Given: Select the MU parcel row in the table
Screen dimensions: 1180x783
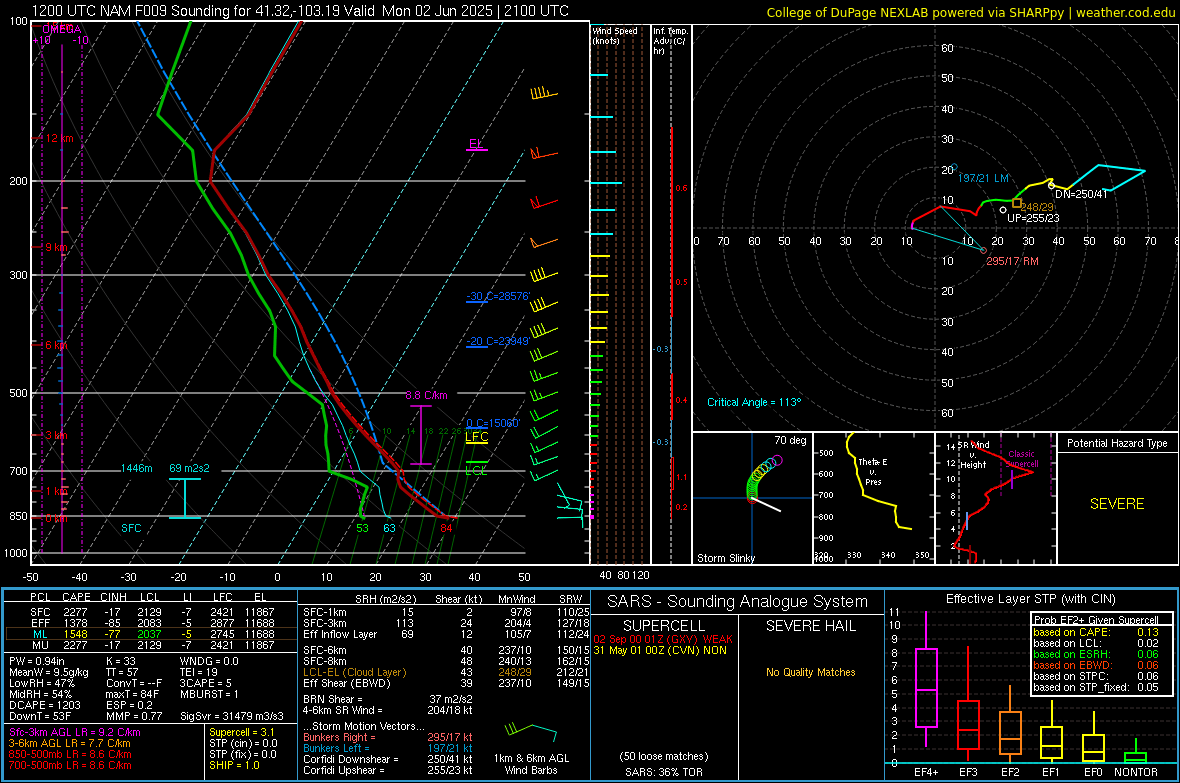Looking at the screenshot, I should (150, 645).
